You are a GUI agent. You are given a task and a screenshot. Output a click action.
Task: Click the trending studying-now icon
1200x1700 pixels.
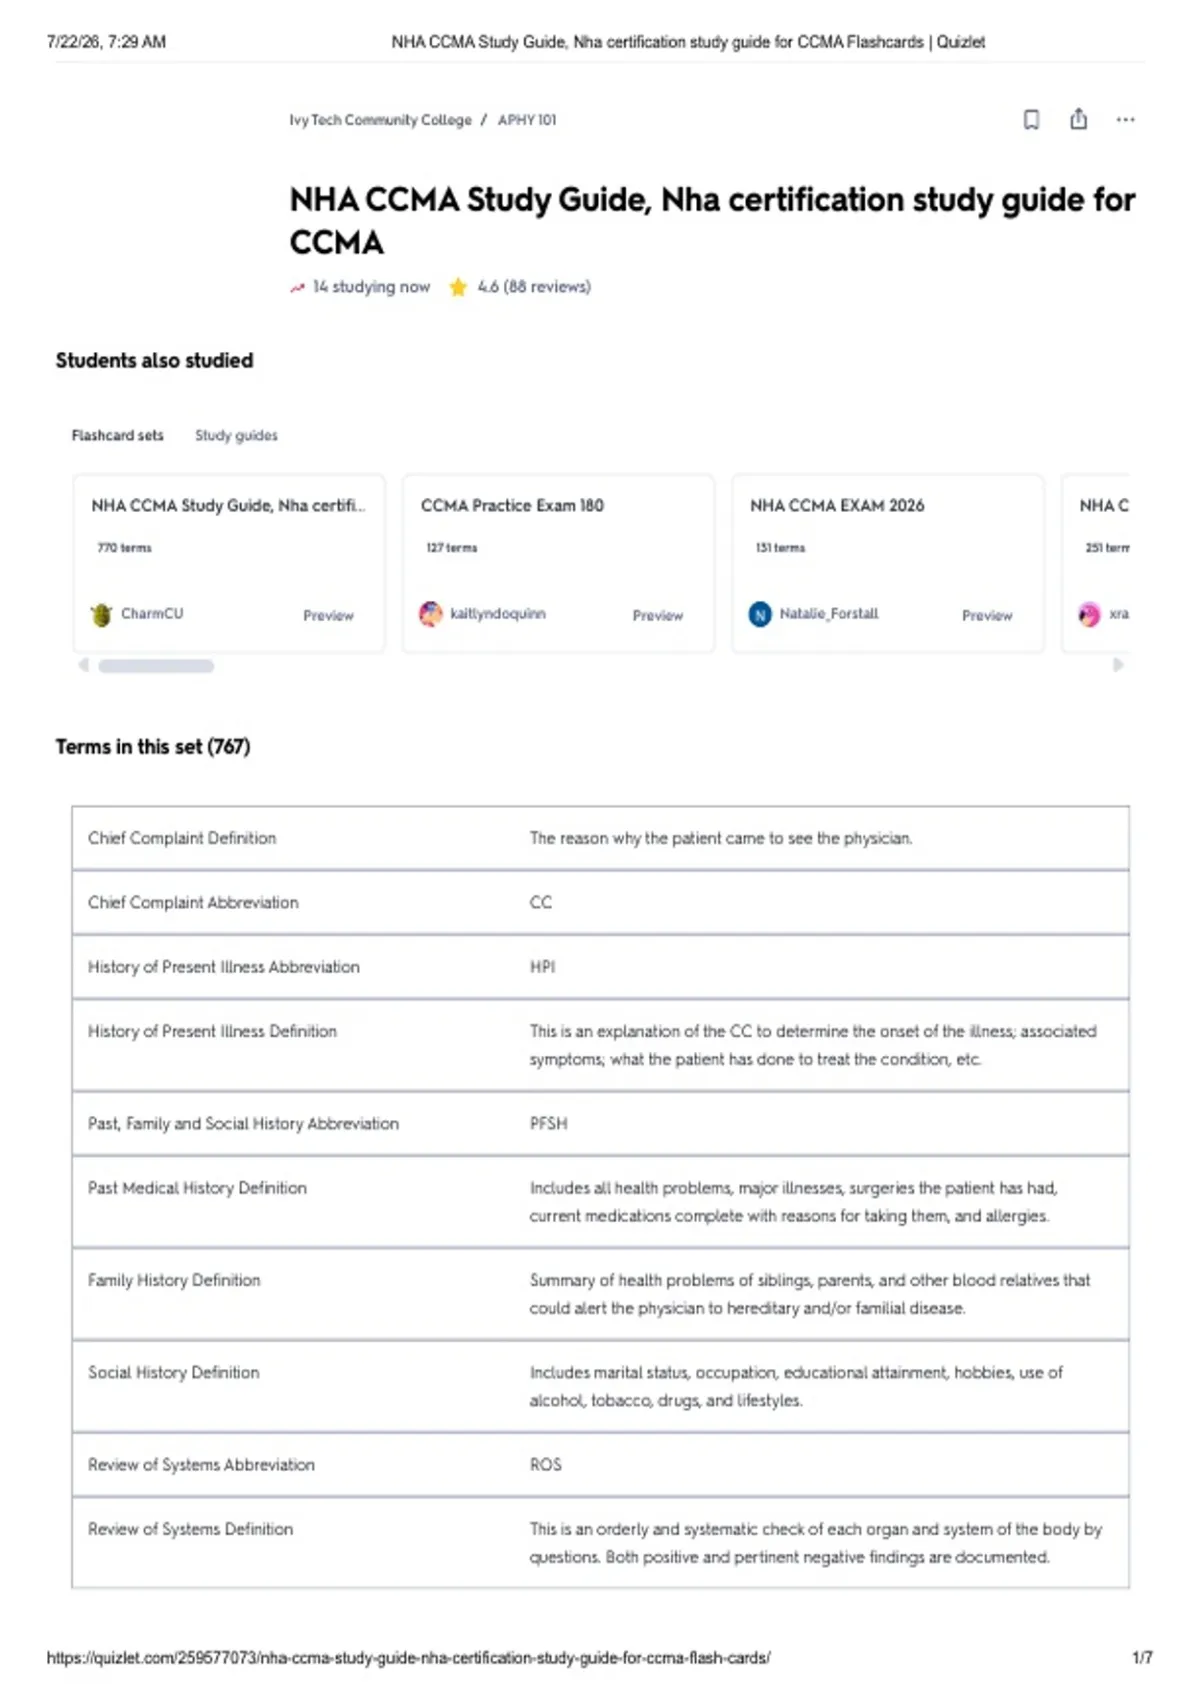[x=297, y=288]
